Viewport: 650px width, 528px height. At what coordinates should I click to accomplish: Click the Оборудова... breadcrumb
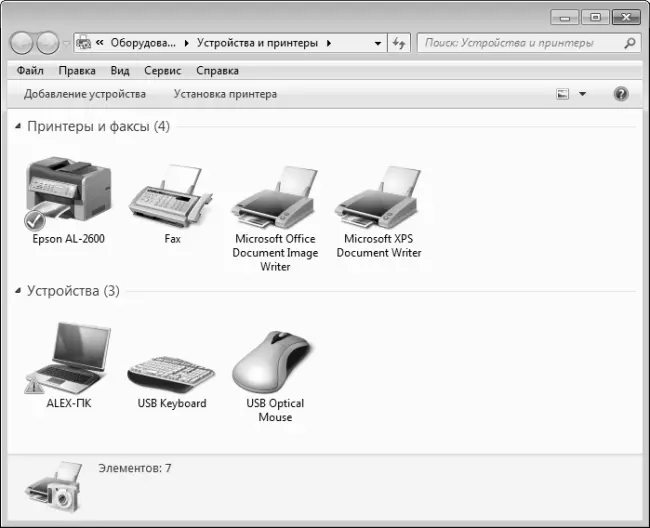[x=143, y=43]
